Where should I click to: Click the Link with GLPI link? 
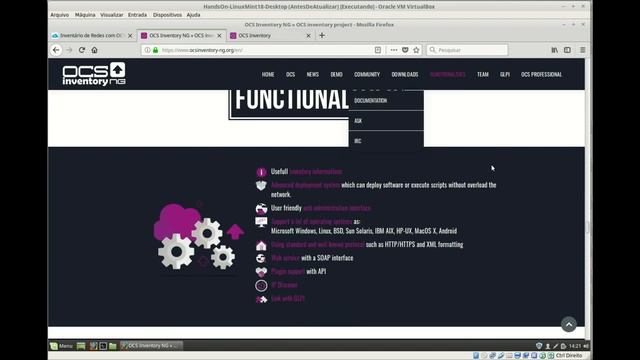click(x=288, y=299)
